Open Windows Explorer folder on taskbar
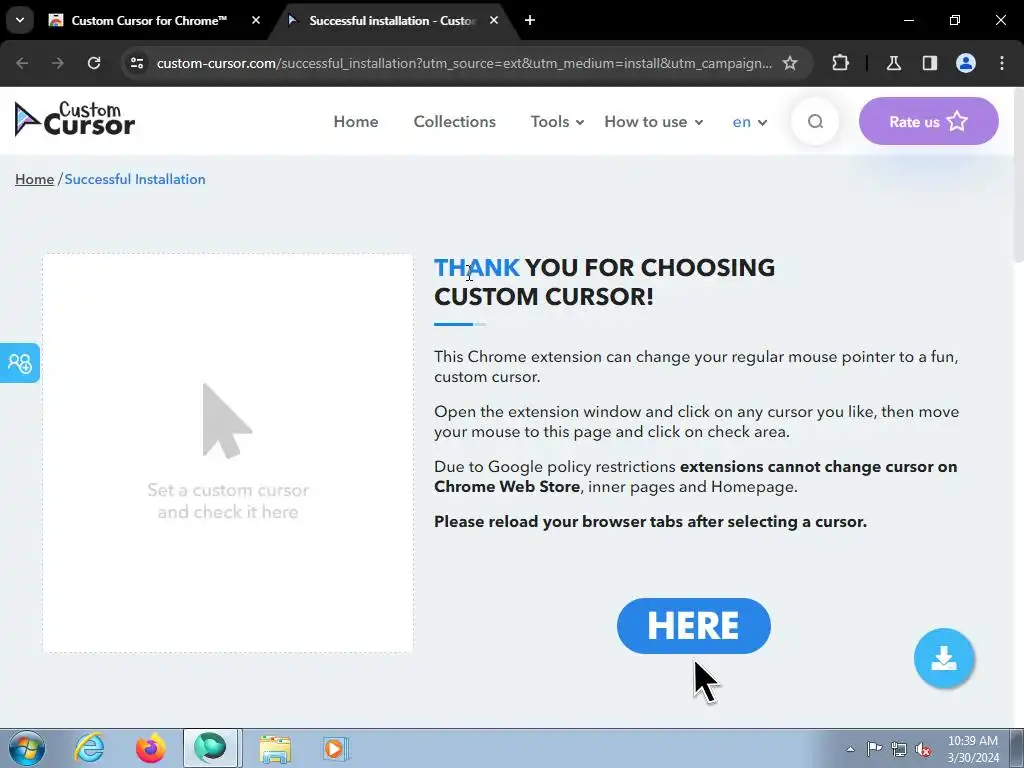Viewport: 1024px width, 768px height. [275, 748]
